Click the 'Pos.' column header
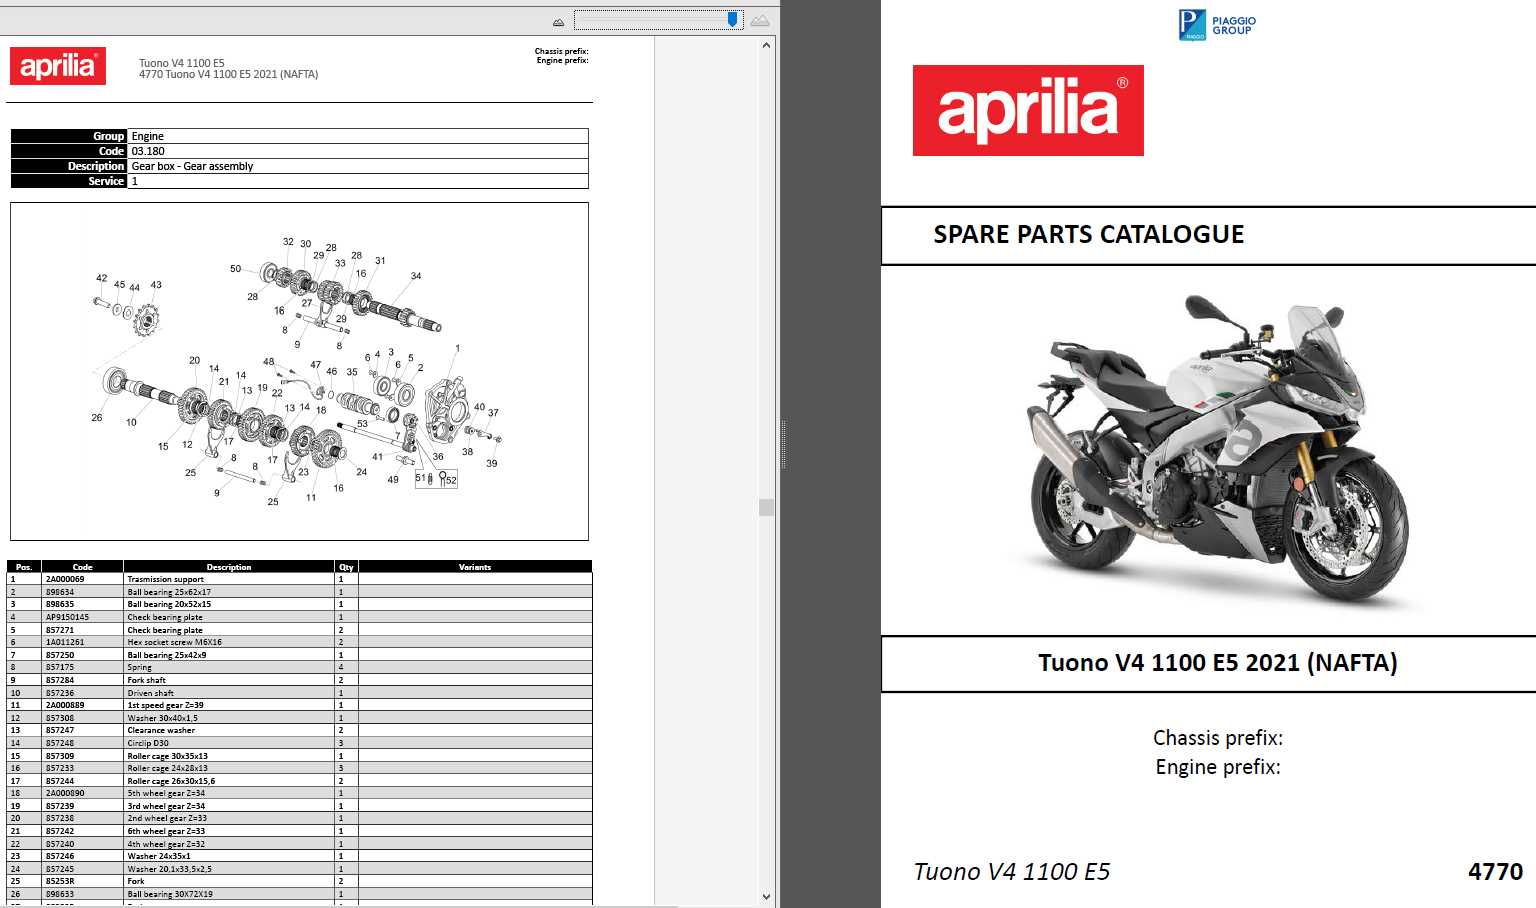Screen dimensions: 1536x908 tap(24, 567)
